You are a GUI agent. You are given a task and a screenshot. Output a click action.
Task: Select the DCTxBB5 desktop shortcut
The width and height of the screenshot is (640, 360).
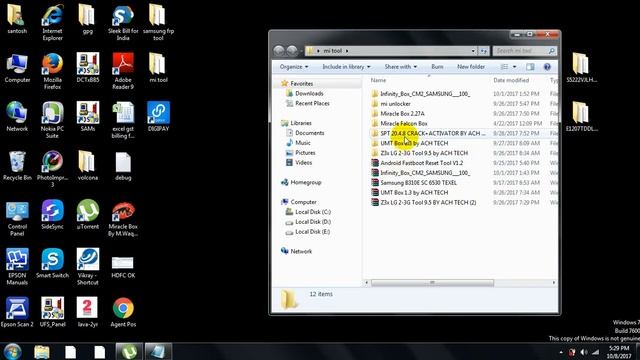[x=88, y=68]
